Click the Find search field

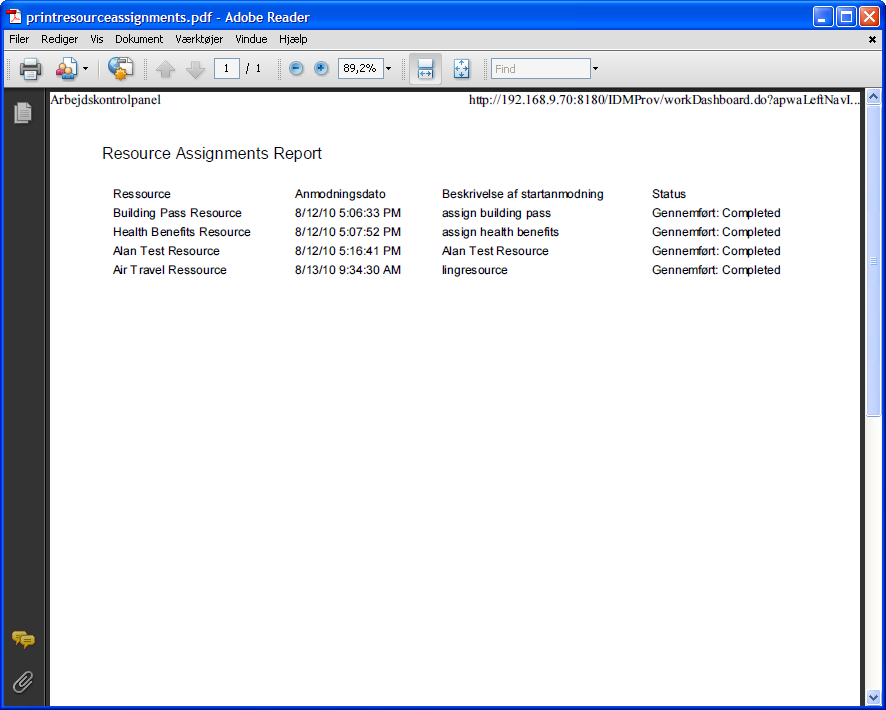(541, 69)
